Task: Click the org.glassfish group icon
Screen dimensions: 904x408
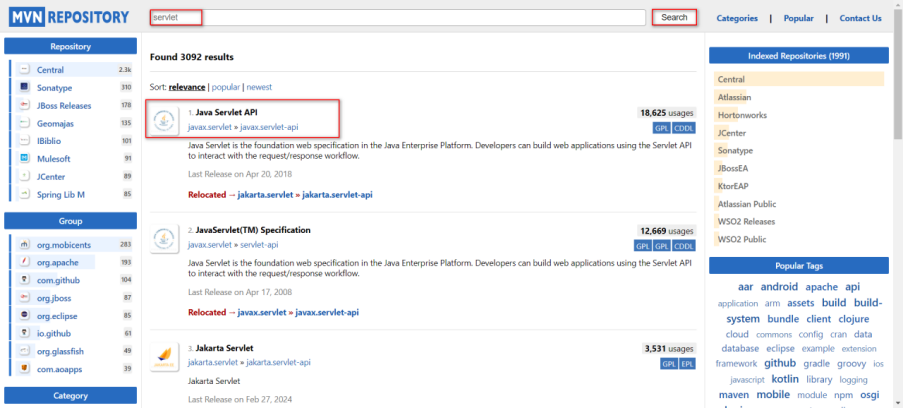Action: 24,351
